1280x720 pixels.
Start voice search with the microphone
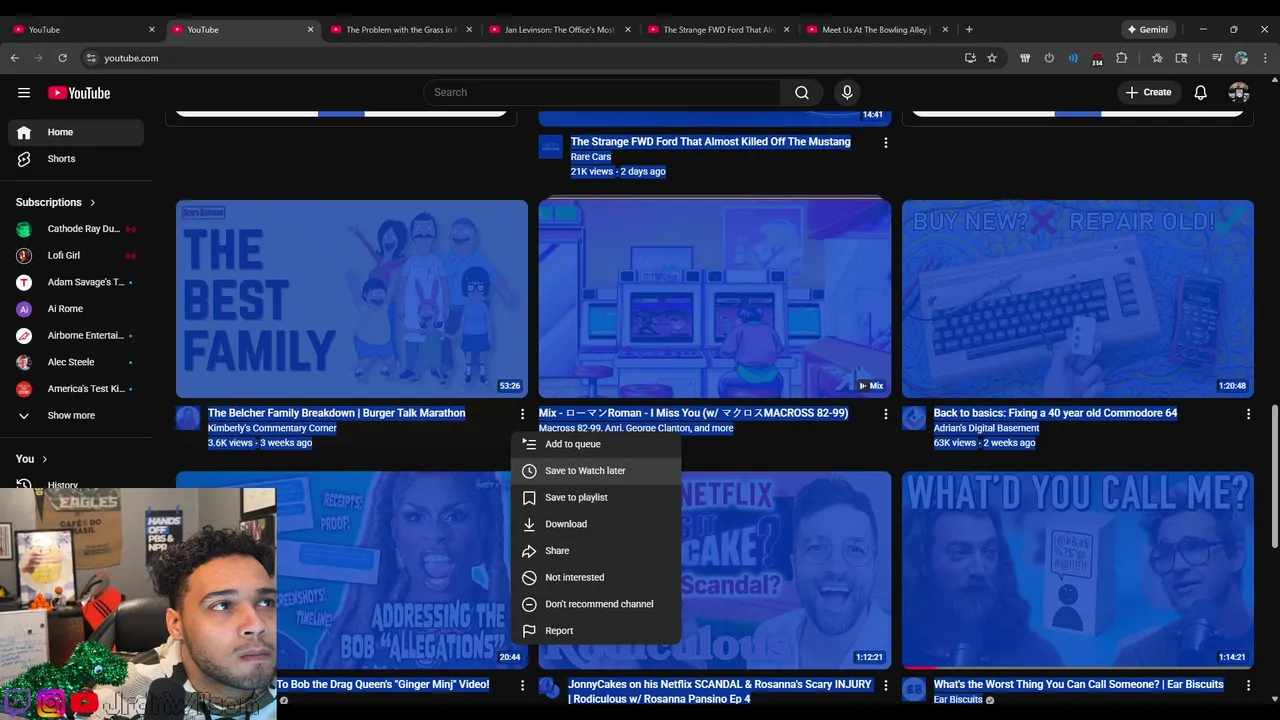[x=847, y=93]
